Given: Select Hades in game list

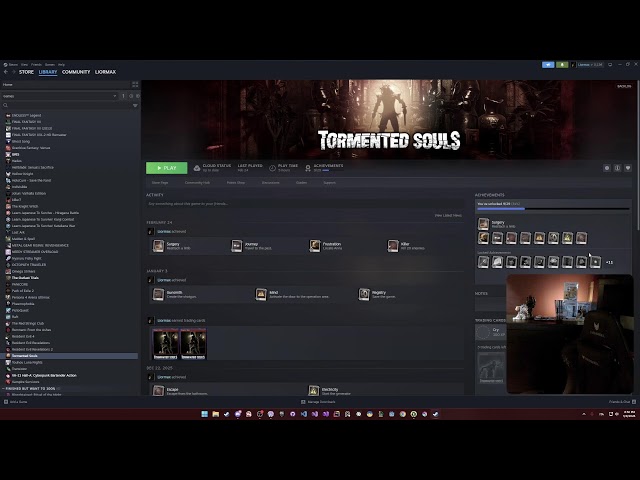Looking at the screenshot, I should (x=16, y=161).
